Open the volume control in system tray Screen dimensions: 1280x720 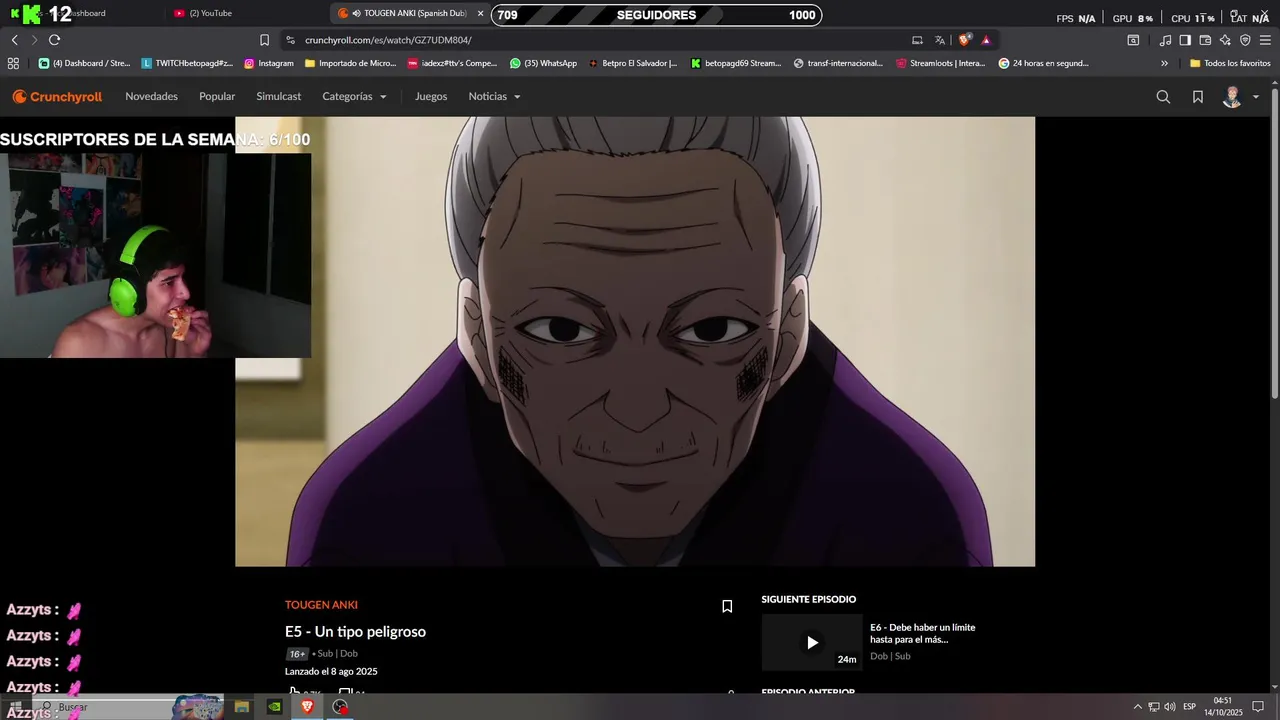pyautogui.click(x=1170, y=707)
